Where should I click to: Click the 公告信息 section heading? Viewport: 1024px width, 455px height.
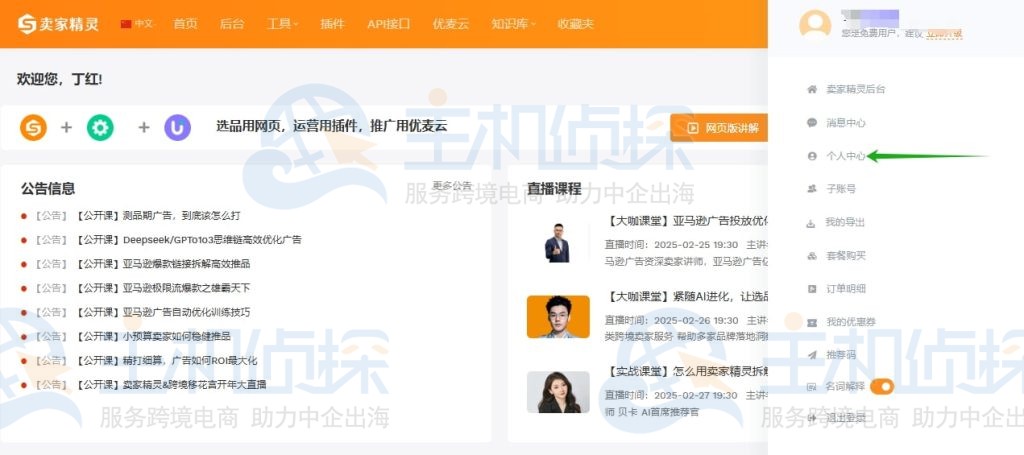(x=48, y=189)
